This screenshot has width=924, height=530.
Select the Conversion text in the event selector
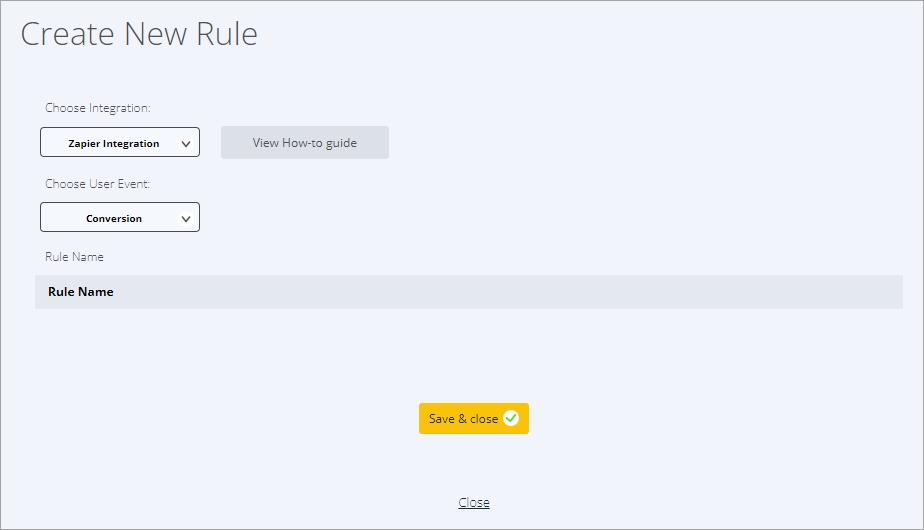(x=114, y=218)
